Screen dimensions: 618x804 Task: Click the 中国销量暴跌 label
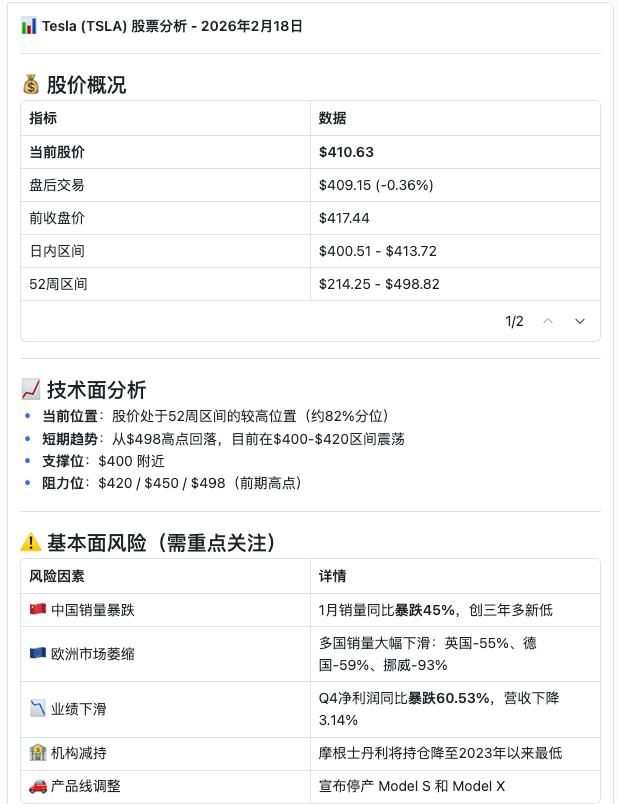(x=93, y=610)
